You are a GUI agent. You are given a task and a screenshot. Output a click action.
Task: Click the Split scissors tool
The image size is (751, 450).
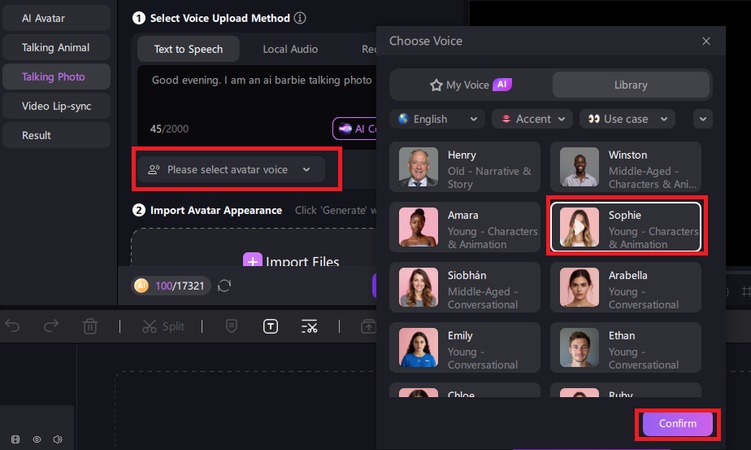click(162, 326)
